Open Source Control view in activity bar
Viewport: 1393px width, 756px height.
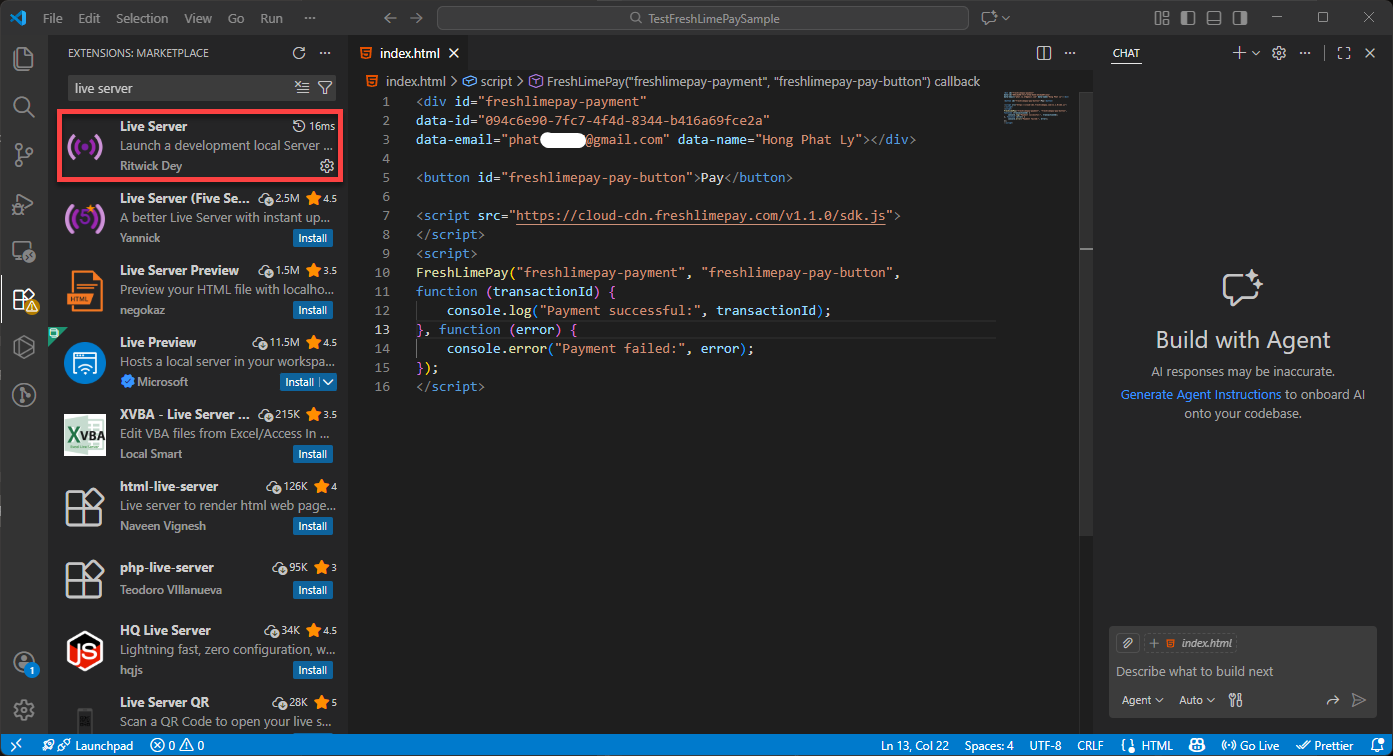[24, 154]
